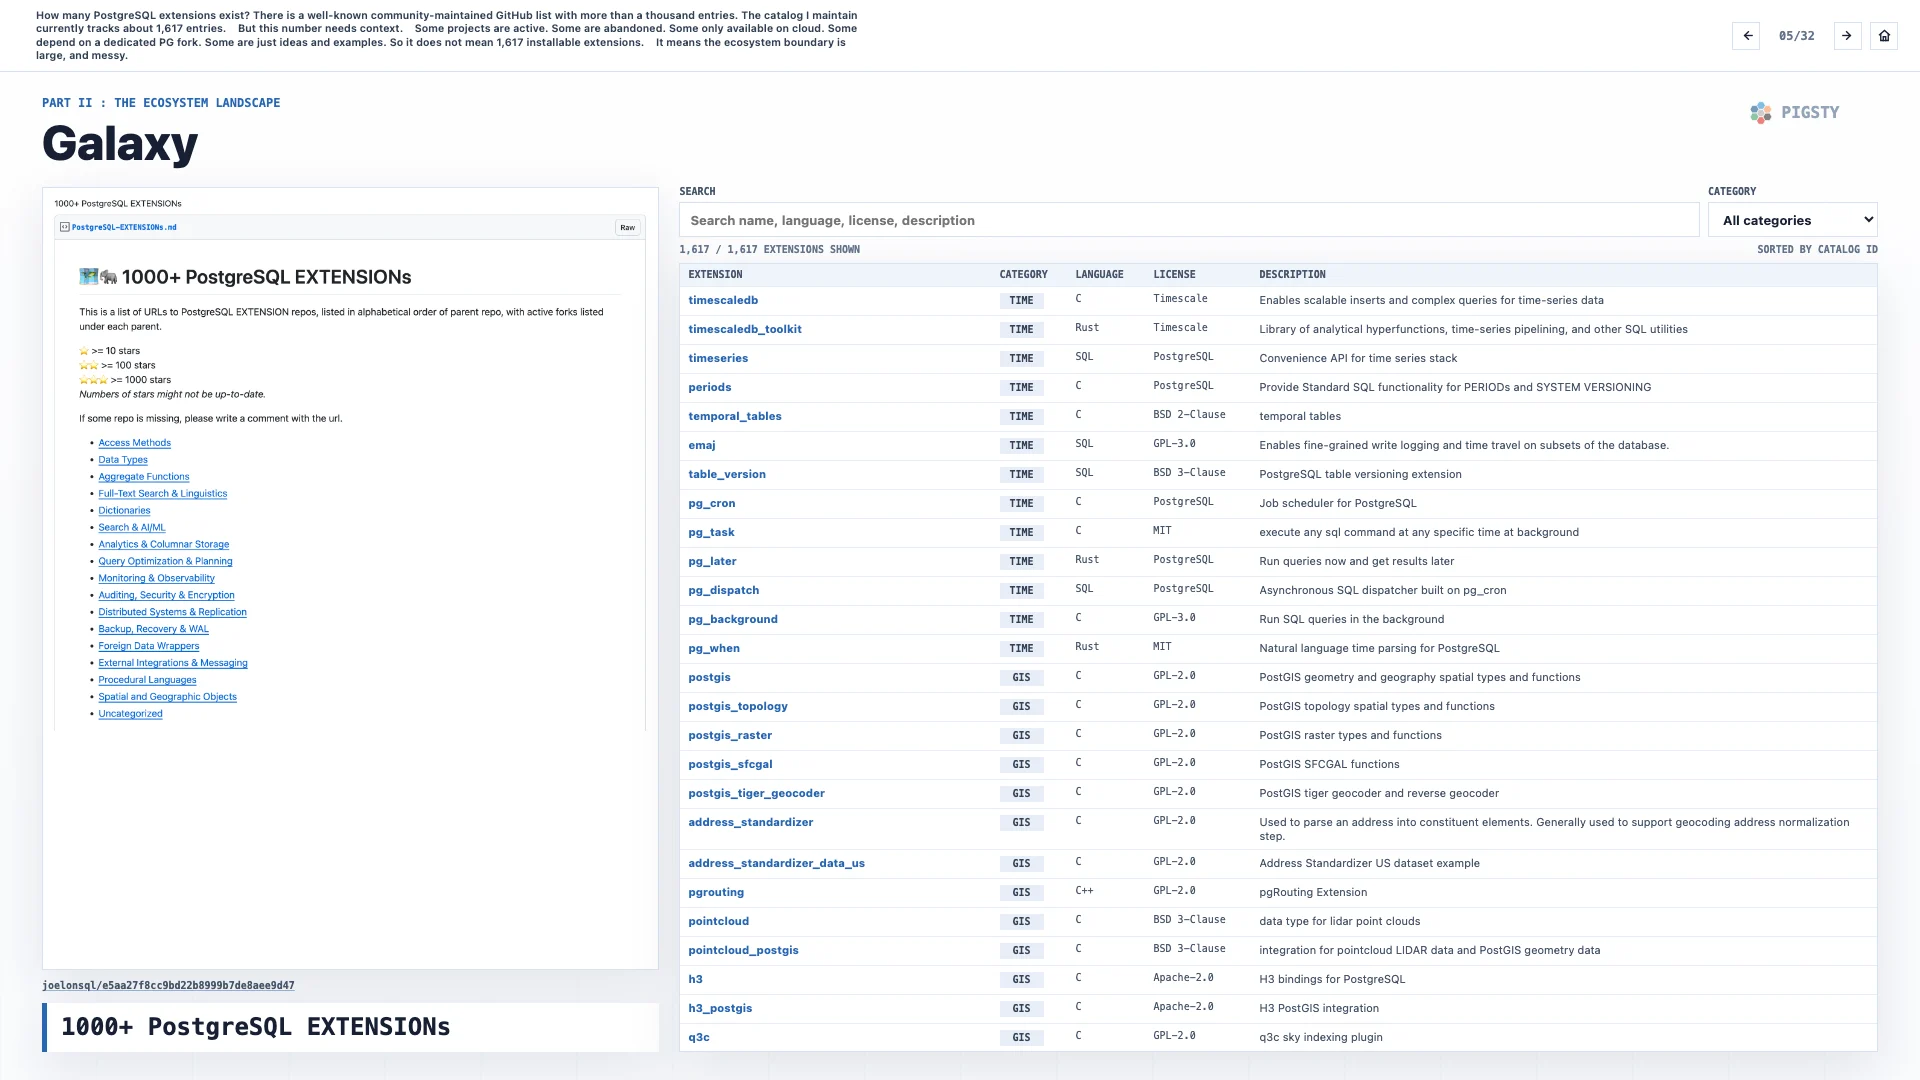The width and height of the screenshot is (1920, 1080).
Task: Open the temporal_tables extension link
Action: [735, 417]
